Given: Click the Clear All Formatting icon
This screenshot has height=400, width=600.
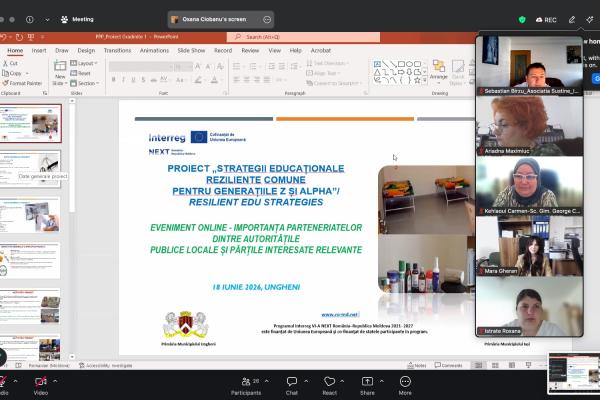Looking at the screenshot, I should (220, 67).
